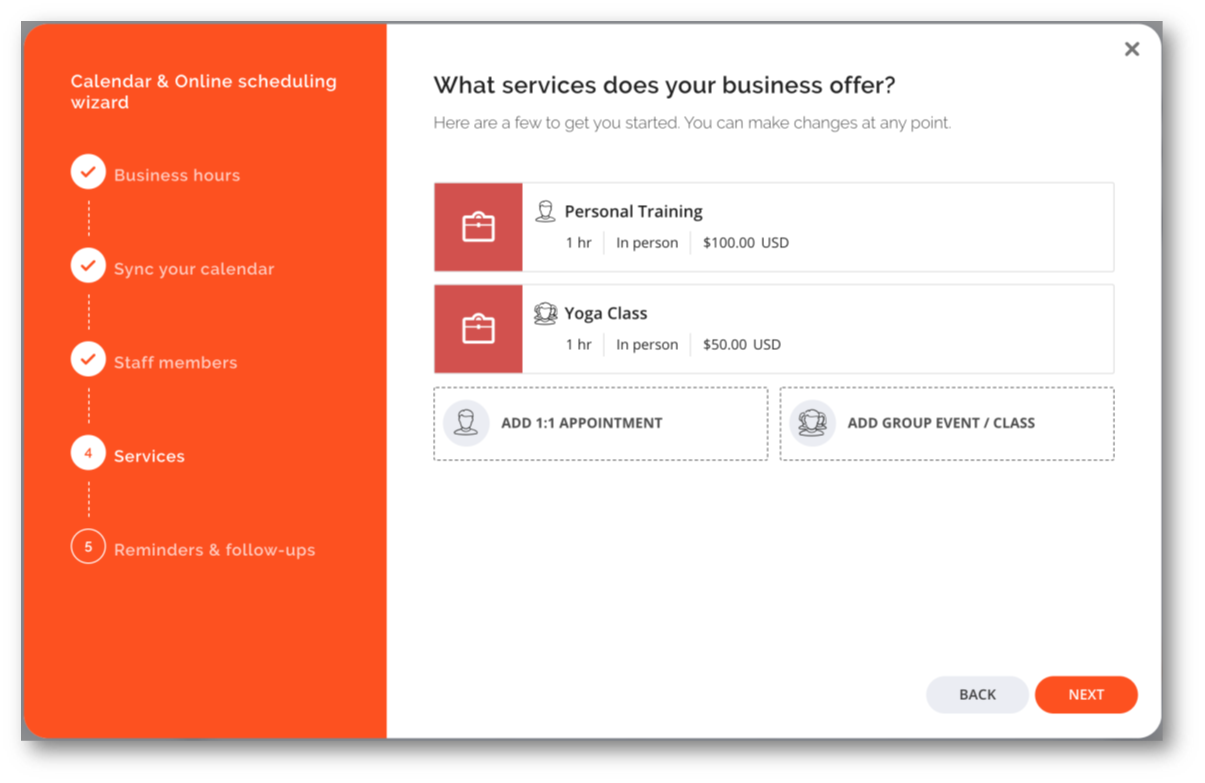Click the BACK button
Image resolution: width=1205 pixels, height=783 pixels.
pos(977,694)
